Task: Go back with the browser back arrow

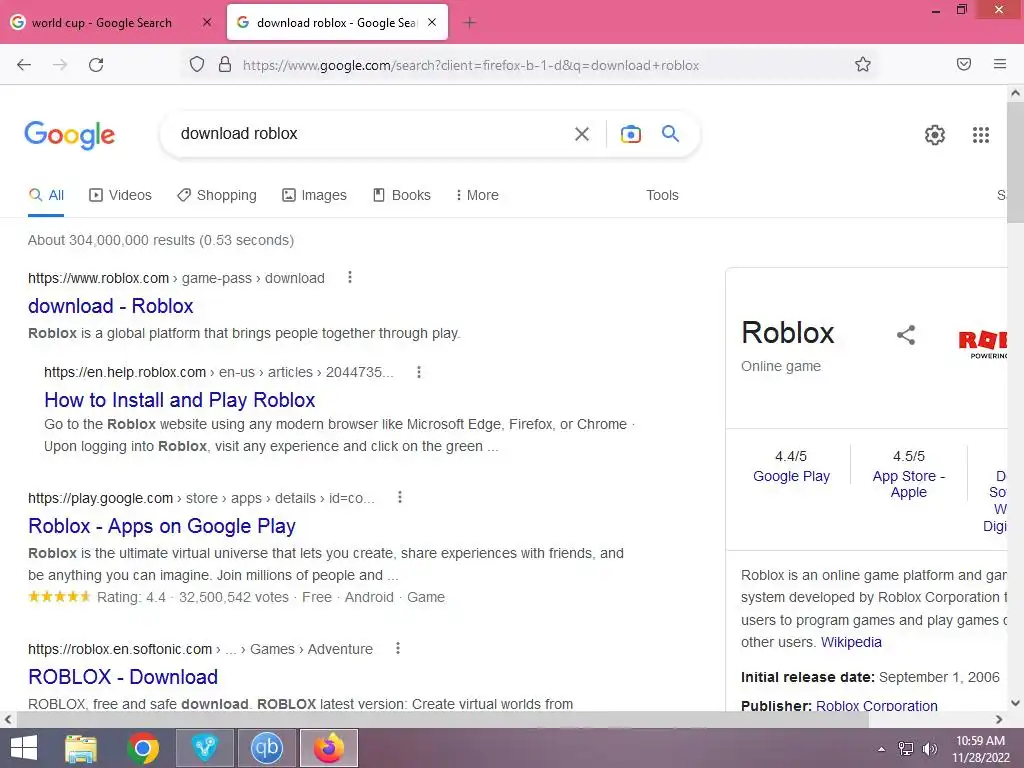Action: click(x=24, y=65)
